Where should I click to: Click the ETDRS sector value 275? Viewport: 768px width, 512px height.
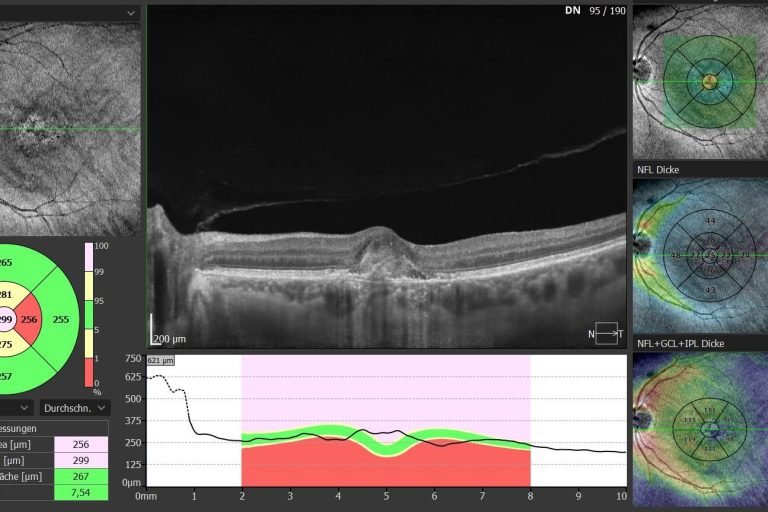click(x=5, y=344)
